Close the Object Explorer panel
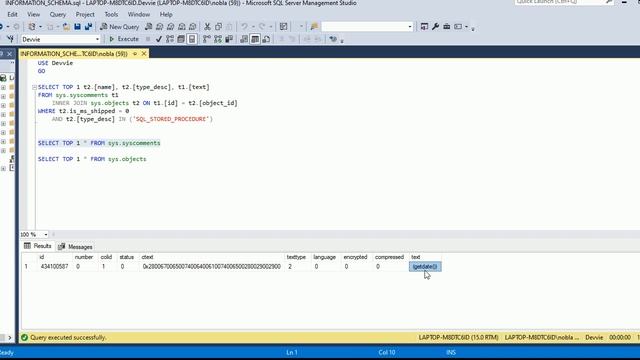 click(9, 54)
